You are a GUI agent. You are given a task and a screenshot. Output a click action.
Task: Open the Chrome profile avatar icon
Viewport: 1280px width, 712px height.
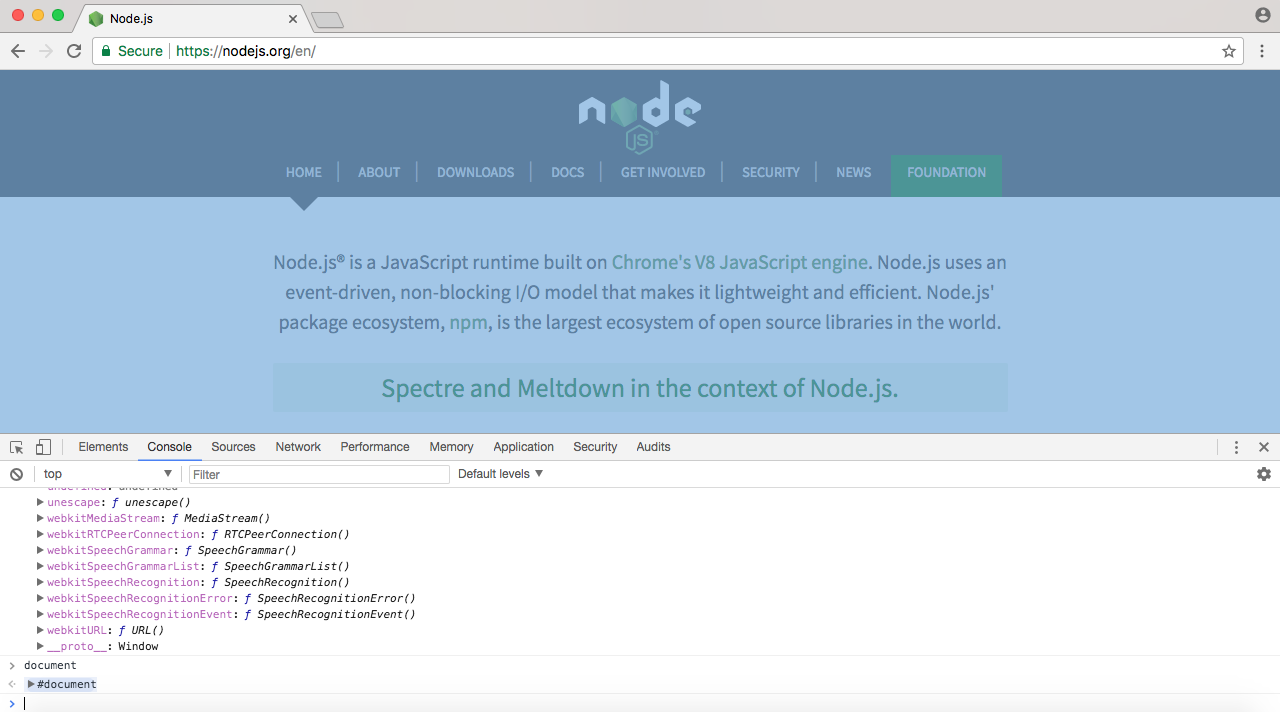tap(1262, 15)
